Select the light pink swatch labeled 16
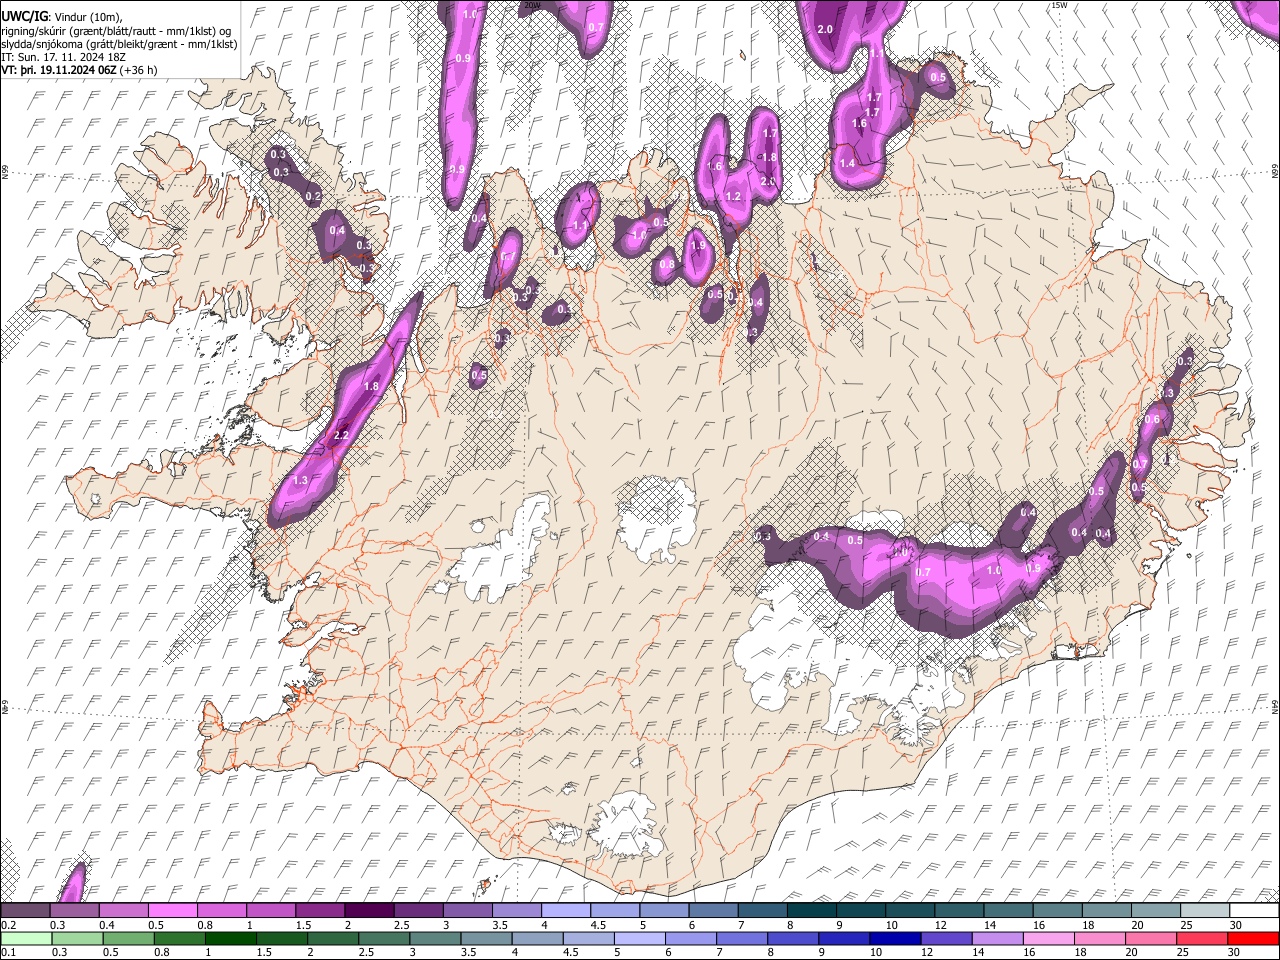This screenshot has width=1280, height=960. pyautogui.click(x=1049, y=939)
